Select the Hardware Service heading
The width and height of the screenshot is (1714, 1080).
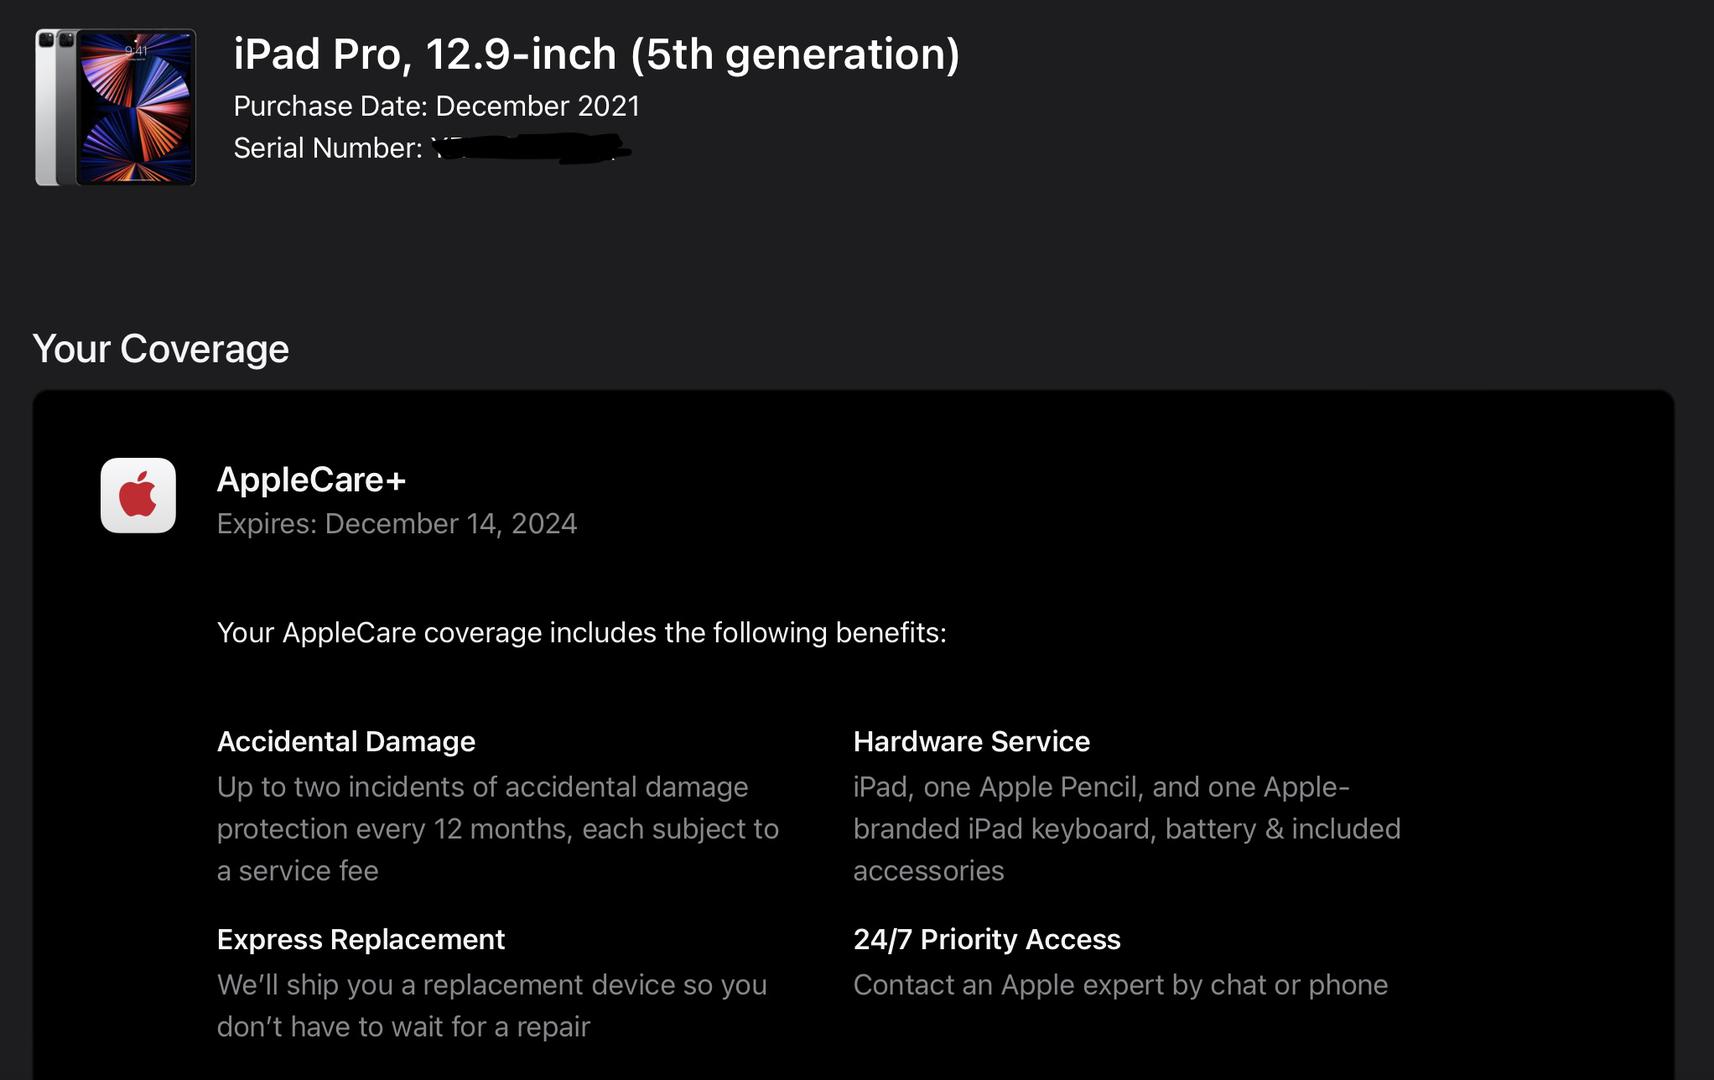(x=971, y=742)
